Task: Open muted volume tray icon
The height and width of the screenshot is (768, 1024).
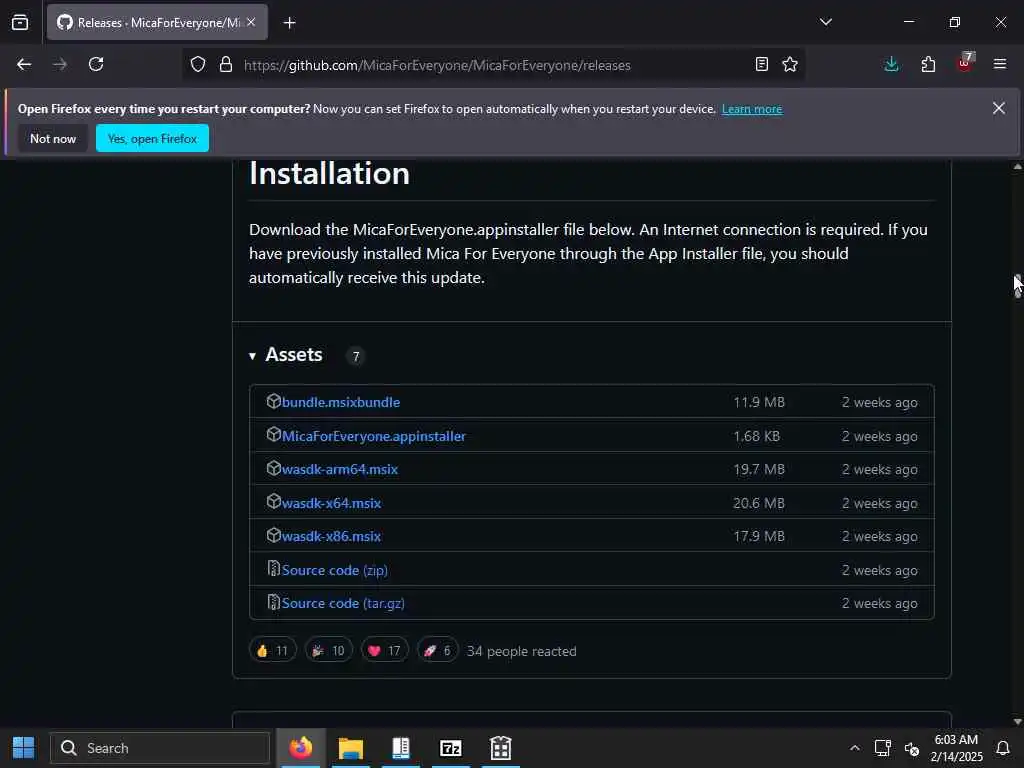Action: pos(912,748)
